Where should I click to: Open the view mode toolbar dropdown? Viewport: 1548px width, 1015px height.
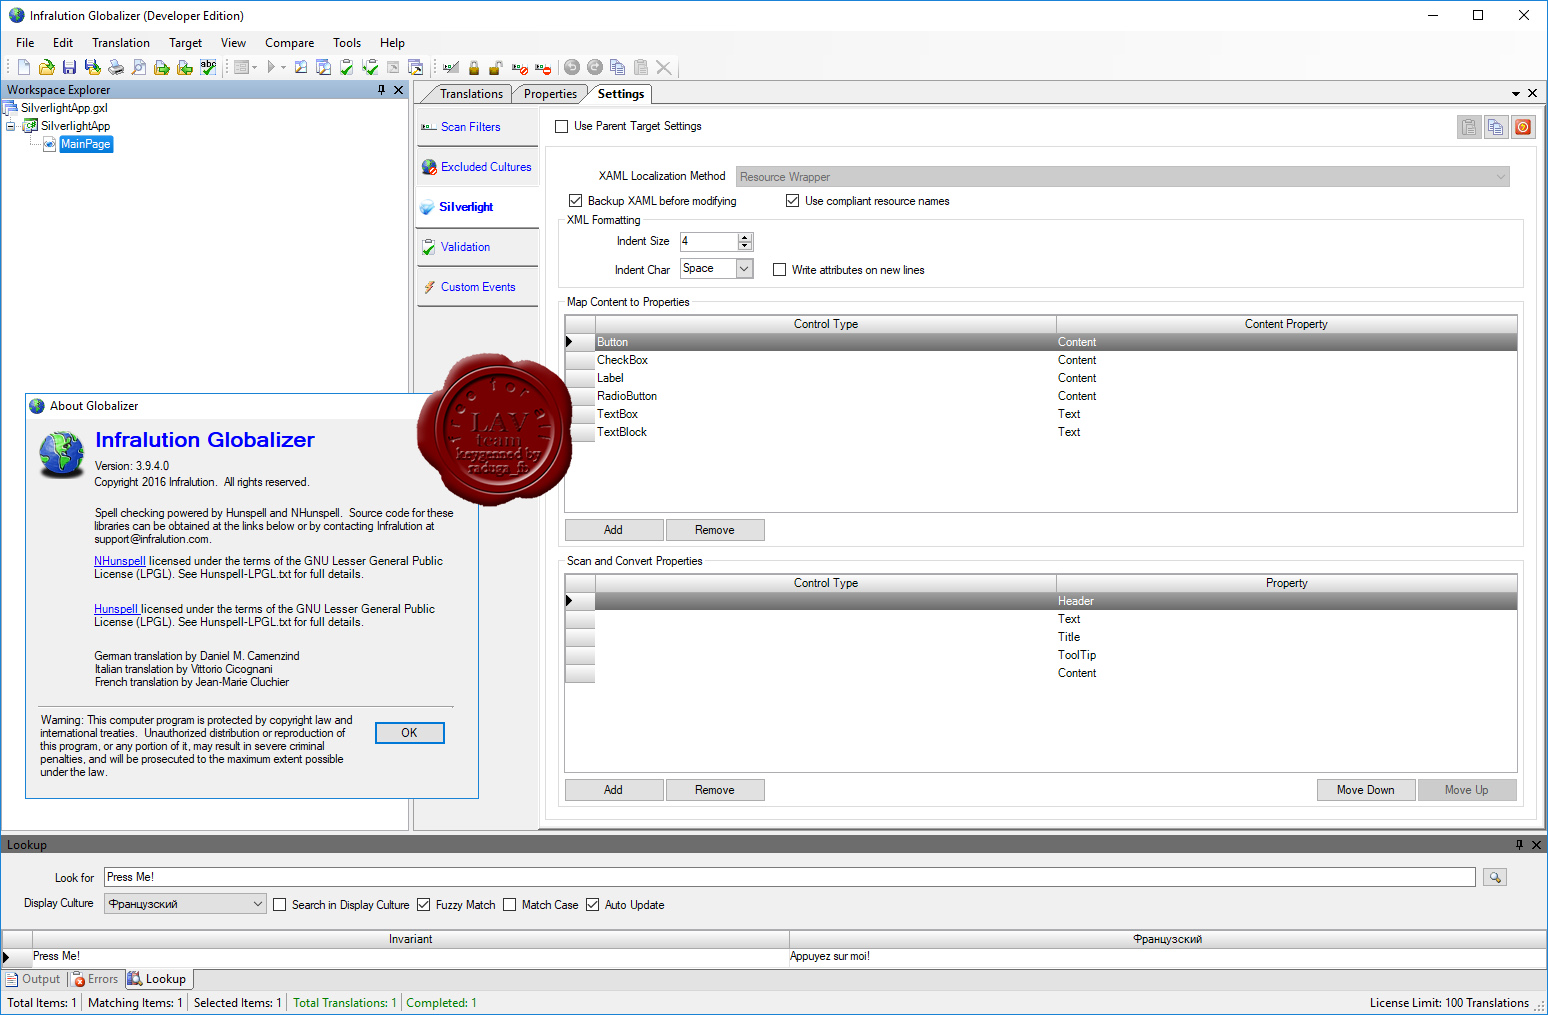tap(255, 67)
